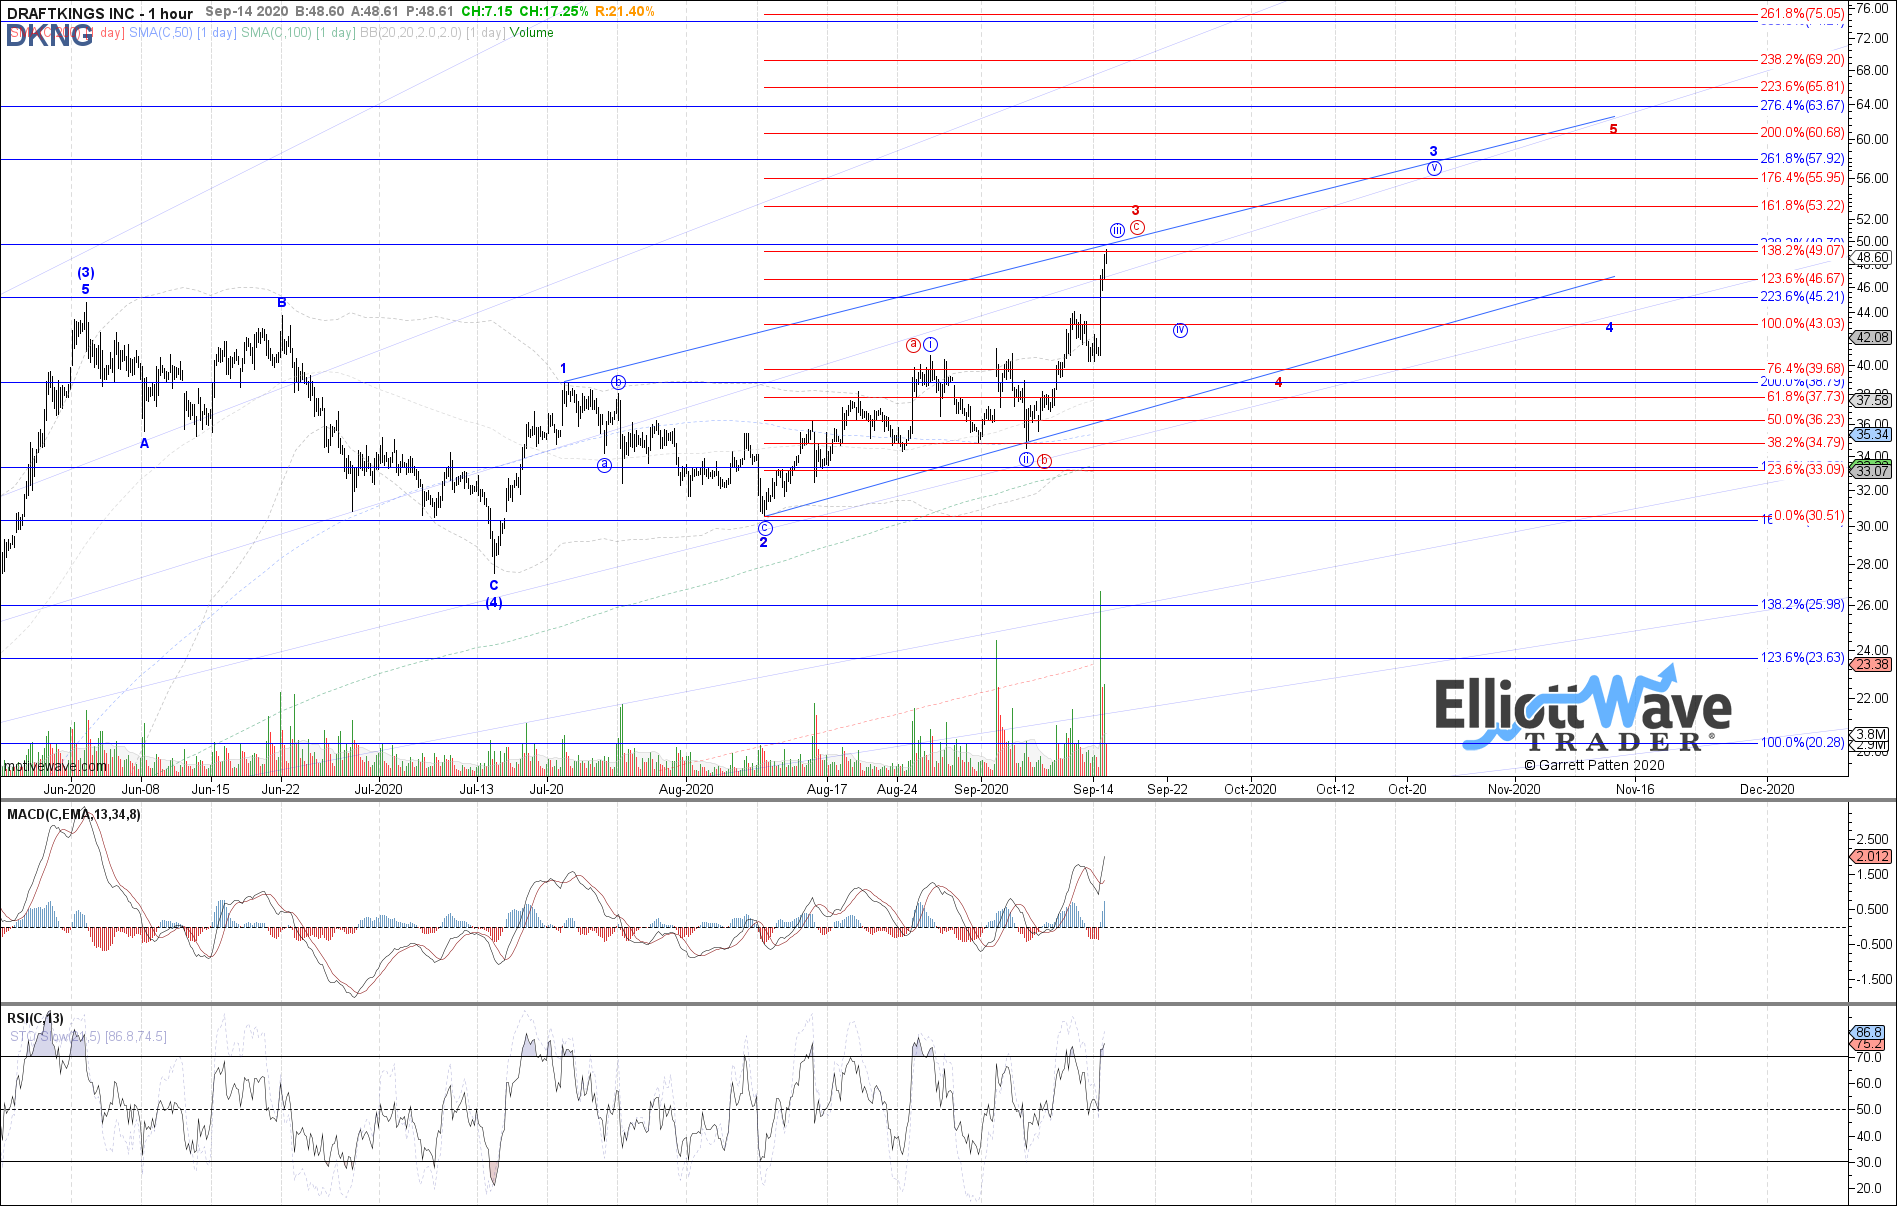Click the R:21.40% header value
Screen dimensions: 1897x1206
[x=625, y=11]
